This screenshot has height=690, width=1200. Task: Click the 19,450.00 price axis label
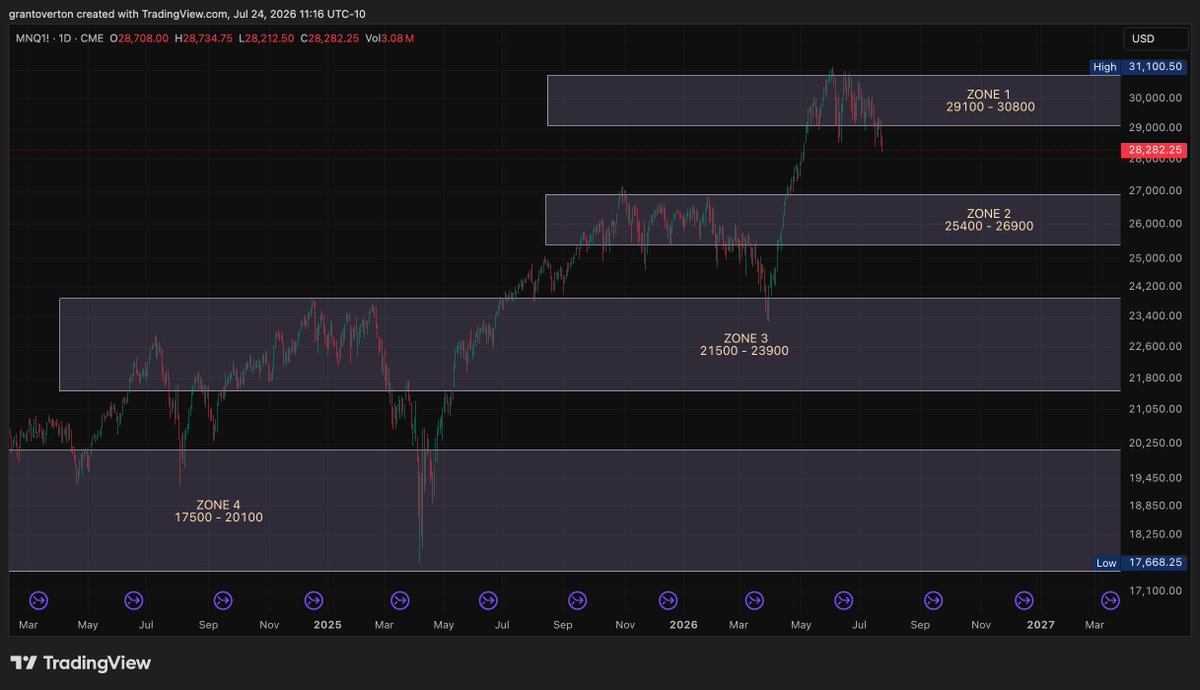(x=1156, y=478)
